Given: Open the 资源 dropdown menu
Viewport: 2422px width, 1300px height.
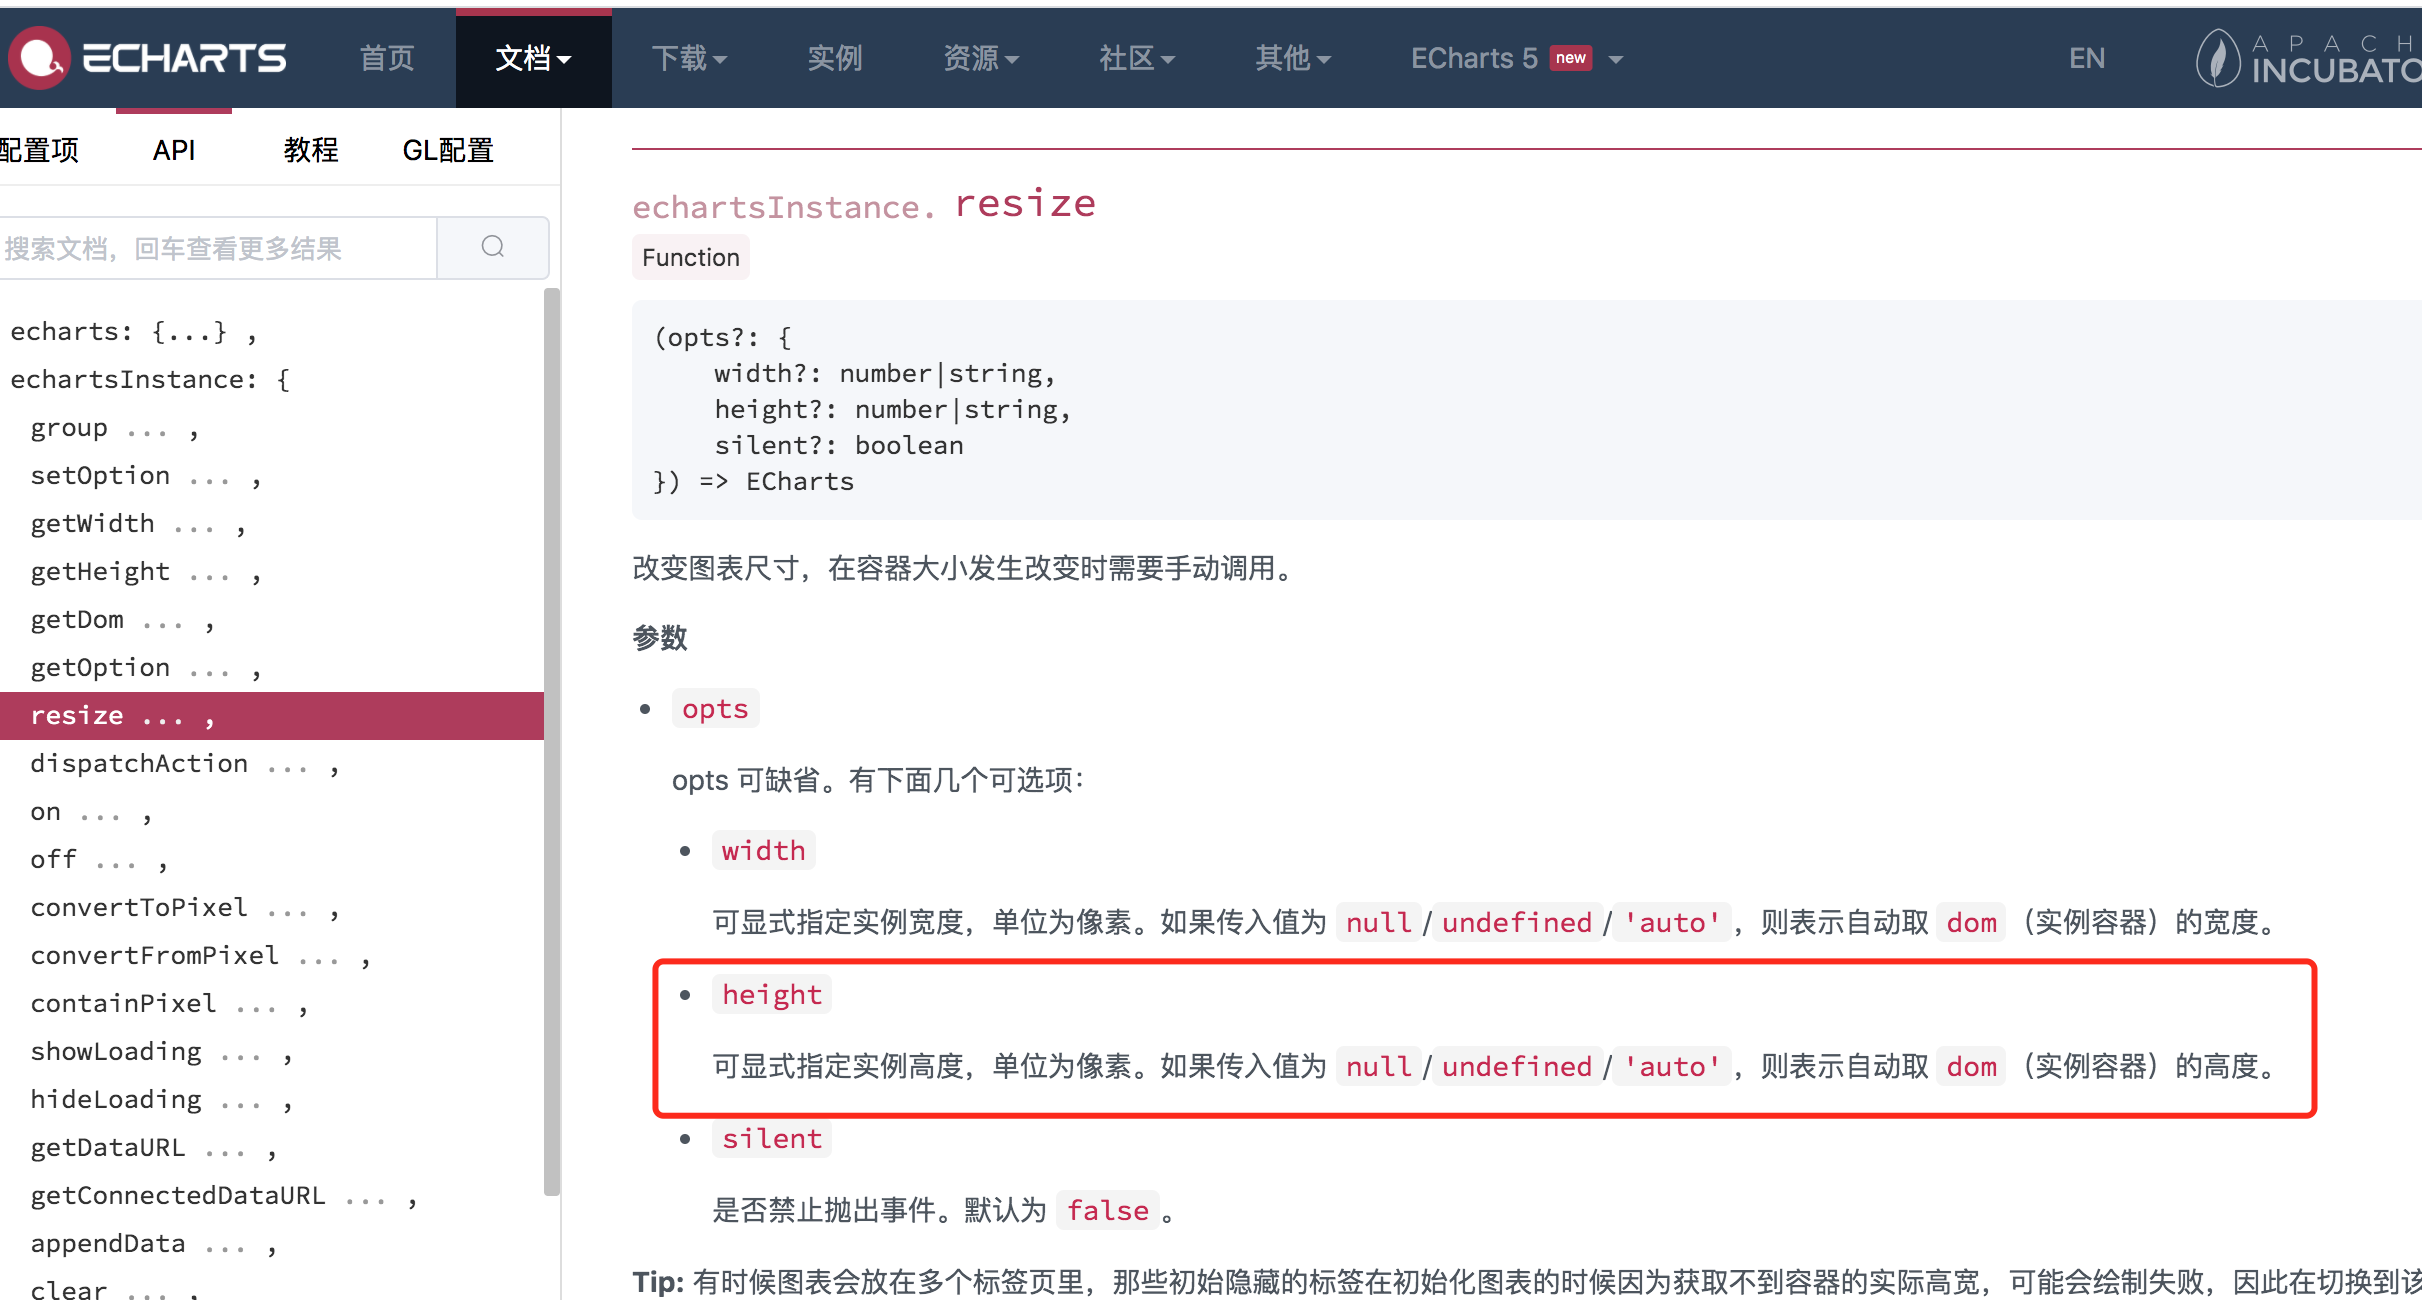Looking at the screenshot, I should pyautogui.click(x=981, y=58).
